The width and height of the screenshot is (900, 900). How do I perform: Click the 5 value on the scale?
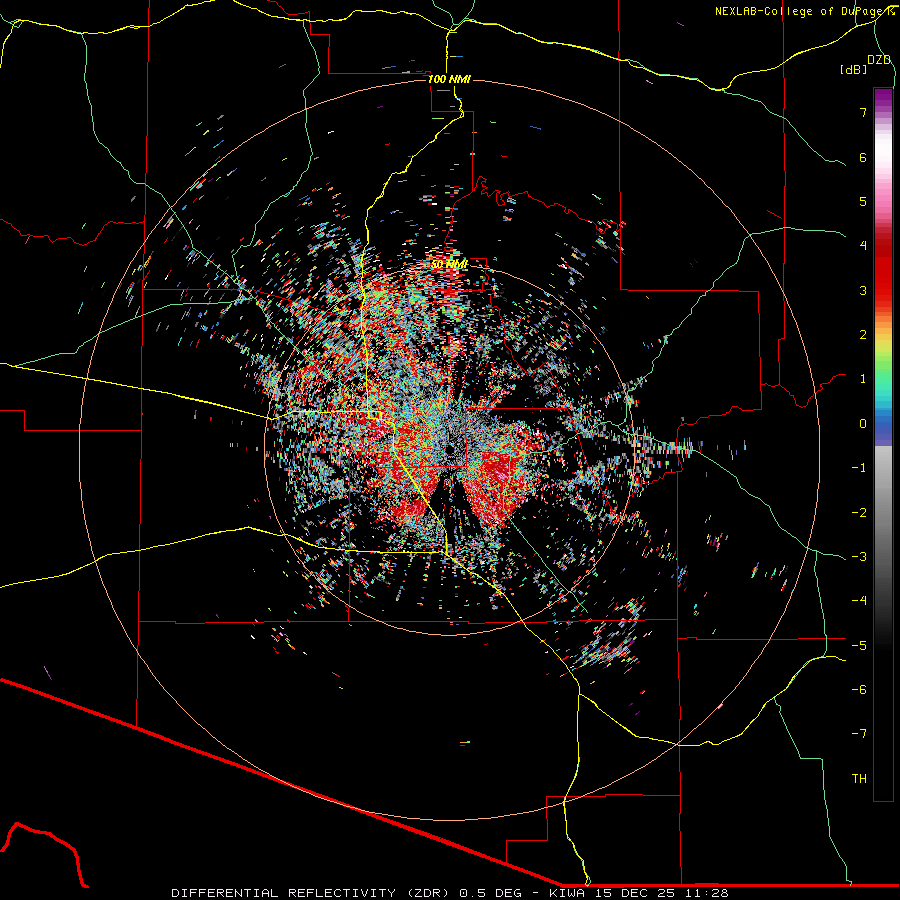(863, 201)
